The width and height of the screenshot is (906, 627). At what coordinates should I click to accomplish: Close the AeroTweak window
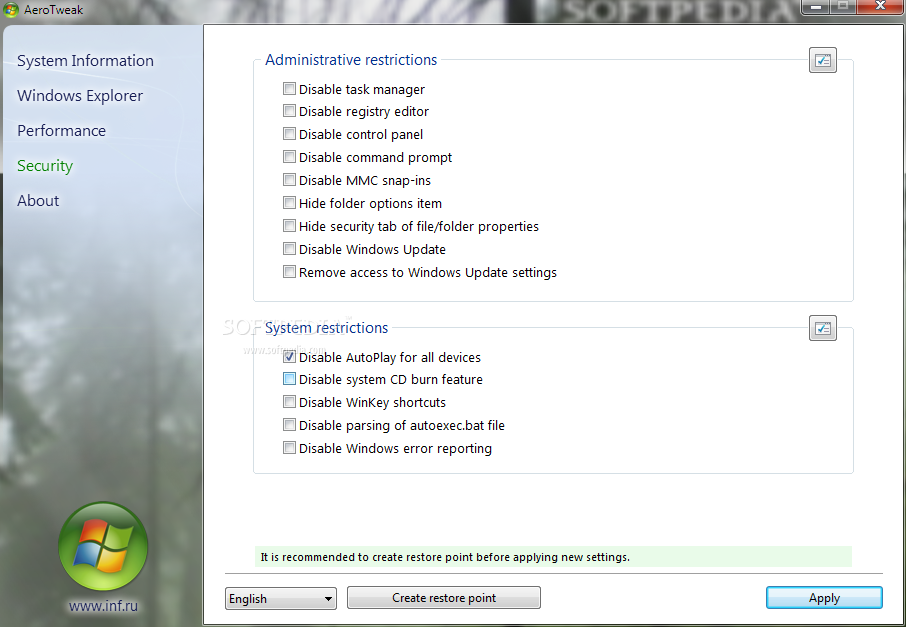880,6
